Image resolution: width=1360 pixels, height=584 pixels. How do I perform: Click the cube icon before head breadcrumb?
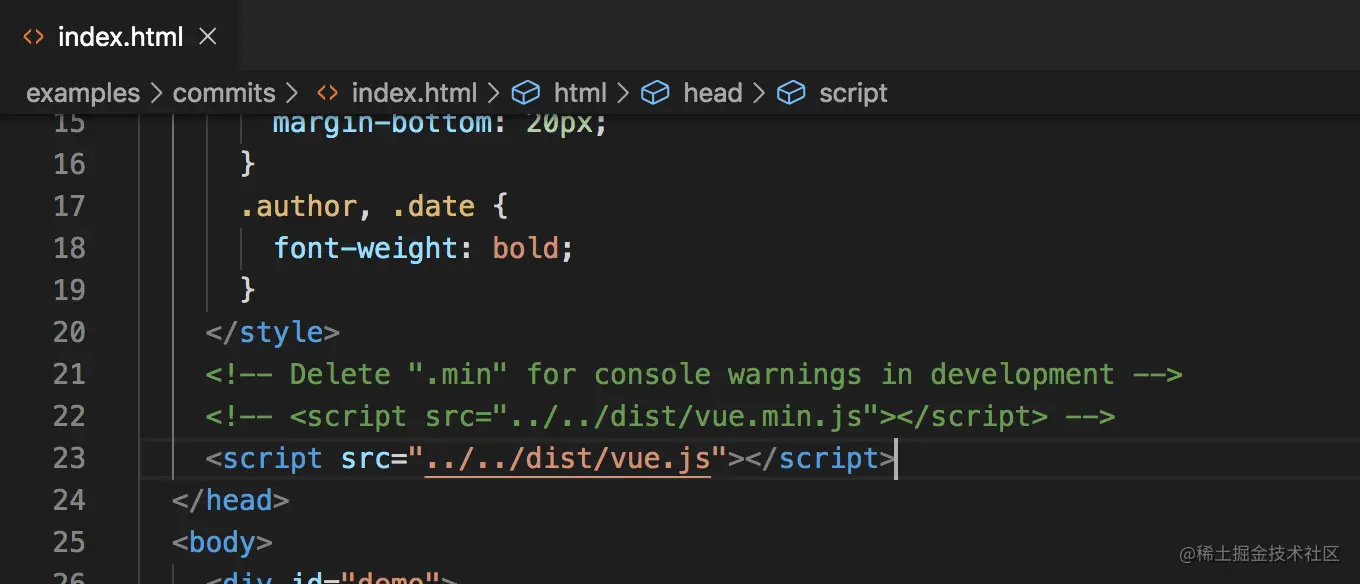655,93
